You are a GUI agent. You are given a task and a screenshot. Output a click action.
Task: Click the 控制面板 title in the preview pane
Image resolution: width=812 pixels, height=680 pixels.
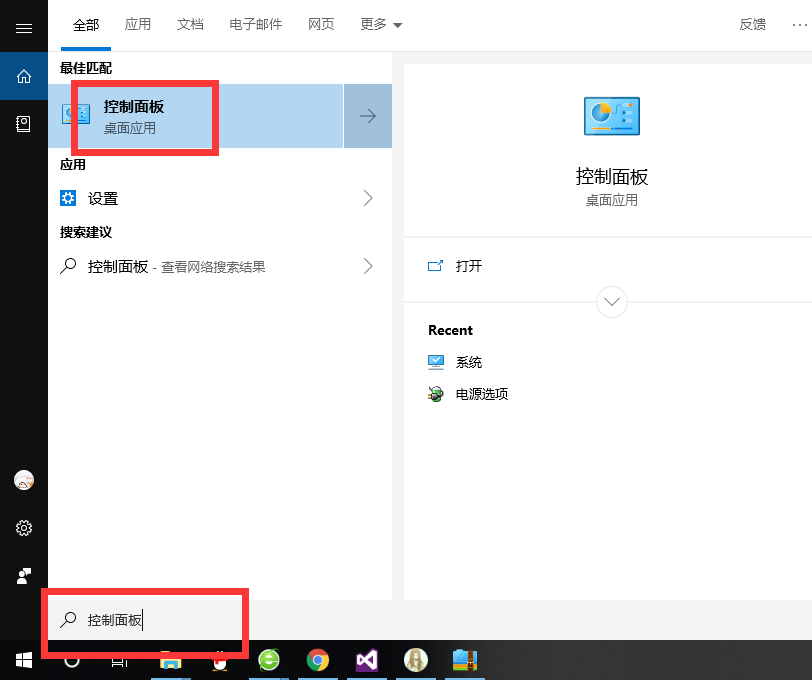612,177
